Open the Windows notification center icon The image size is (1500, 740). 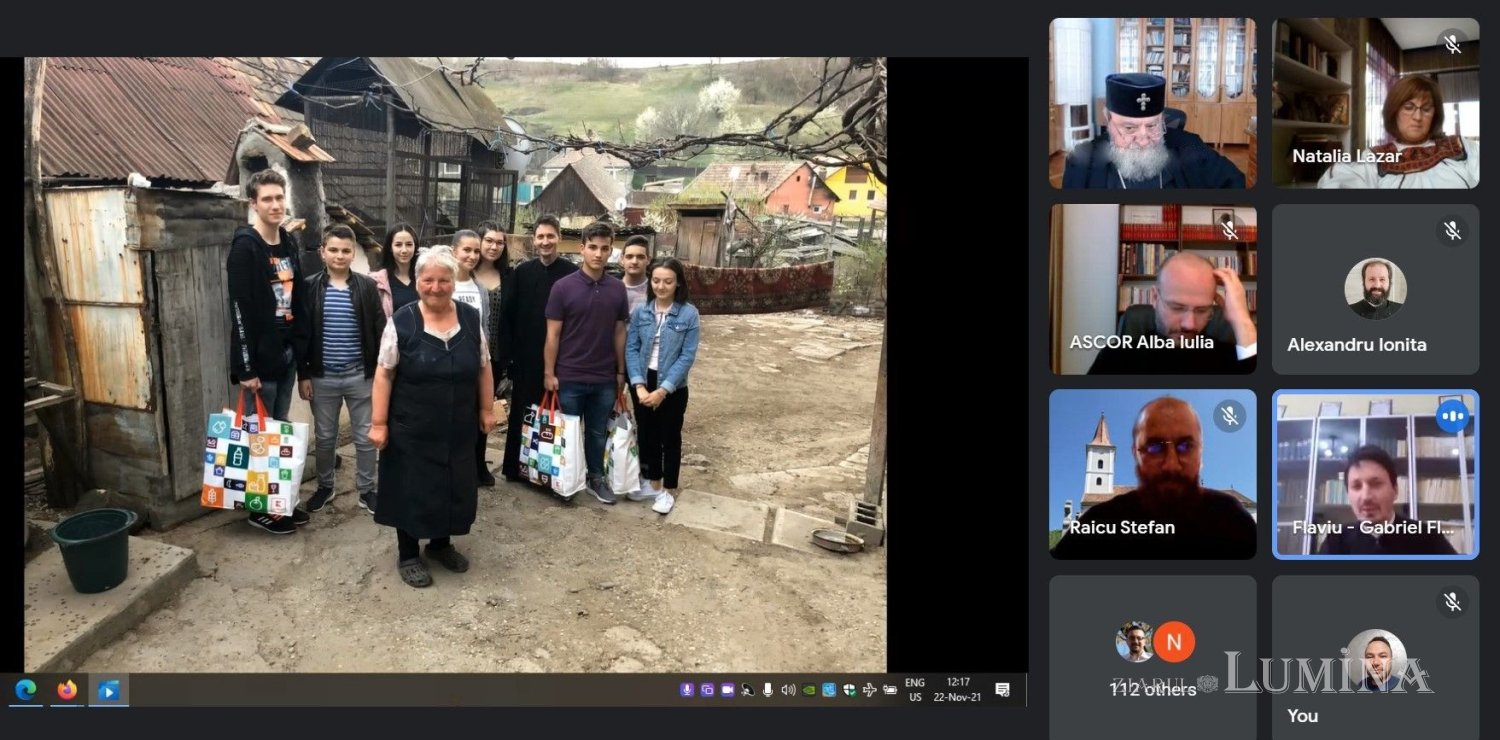tap(1002, 689)
